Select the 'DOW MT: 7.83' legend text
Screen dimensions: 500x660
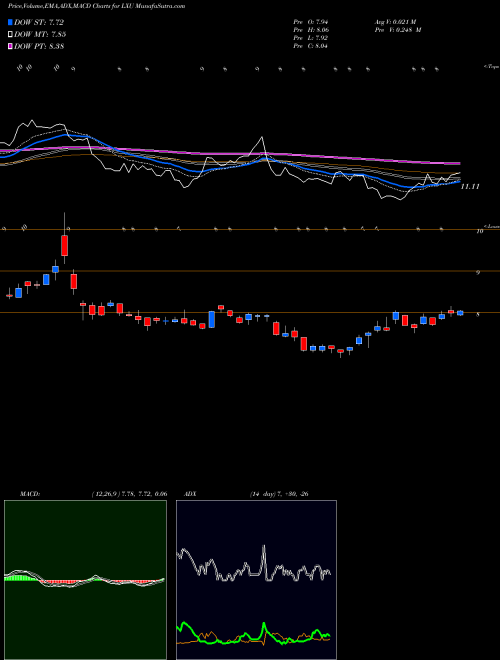(40, 35)
